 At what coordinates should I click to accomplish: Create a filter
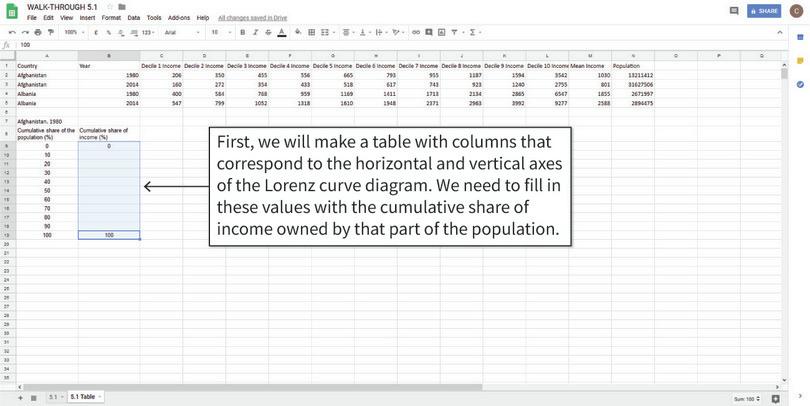pos(455,32)
